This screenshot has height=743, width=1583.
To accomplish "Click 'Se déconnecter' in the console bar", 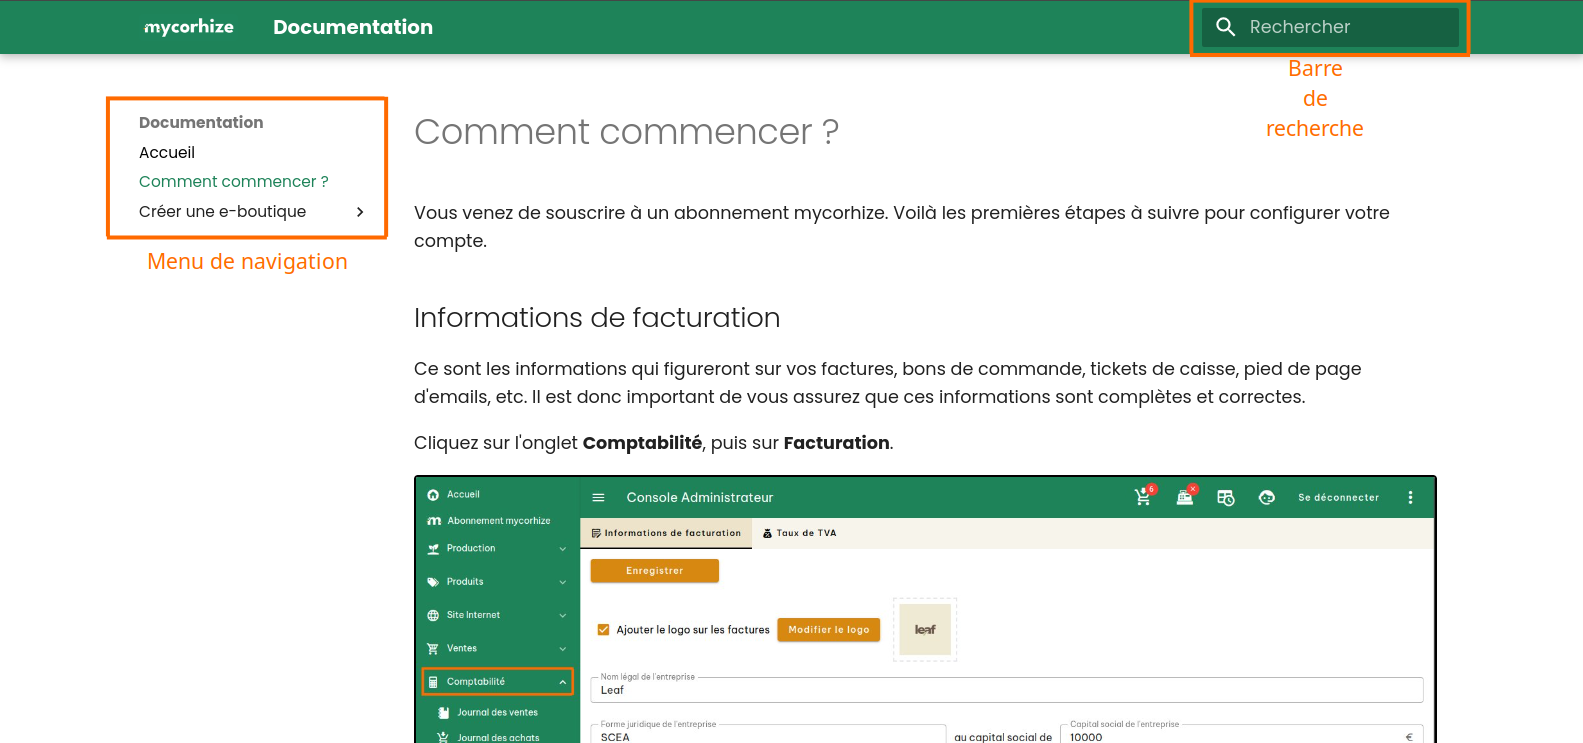I will (x=1338, y=497).
